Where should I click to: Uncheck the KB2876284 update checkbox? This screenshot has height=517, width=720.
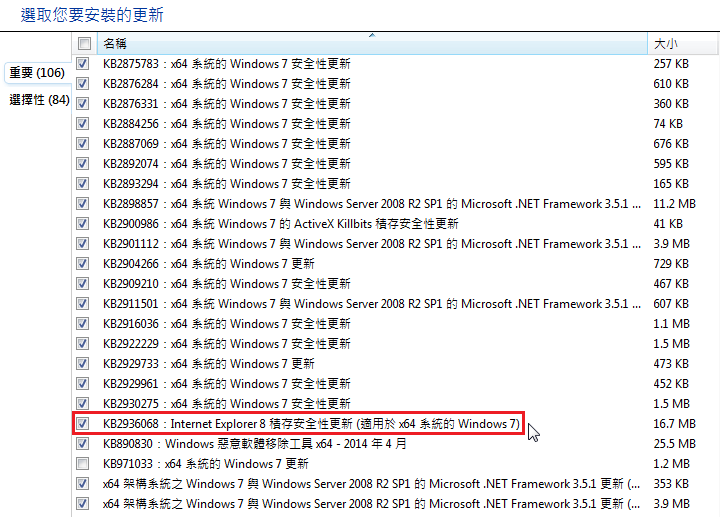83,84
